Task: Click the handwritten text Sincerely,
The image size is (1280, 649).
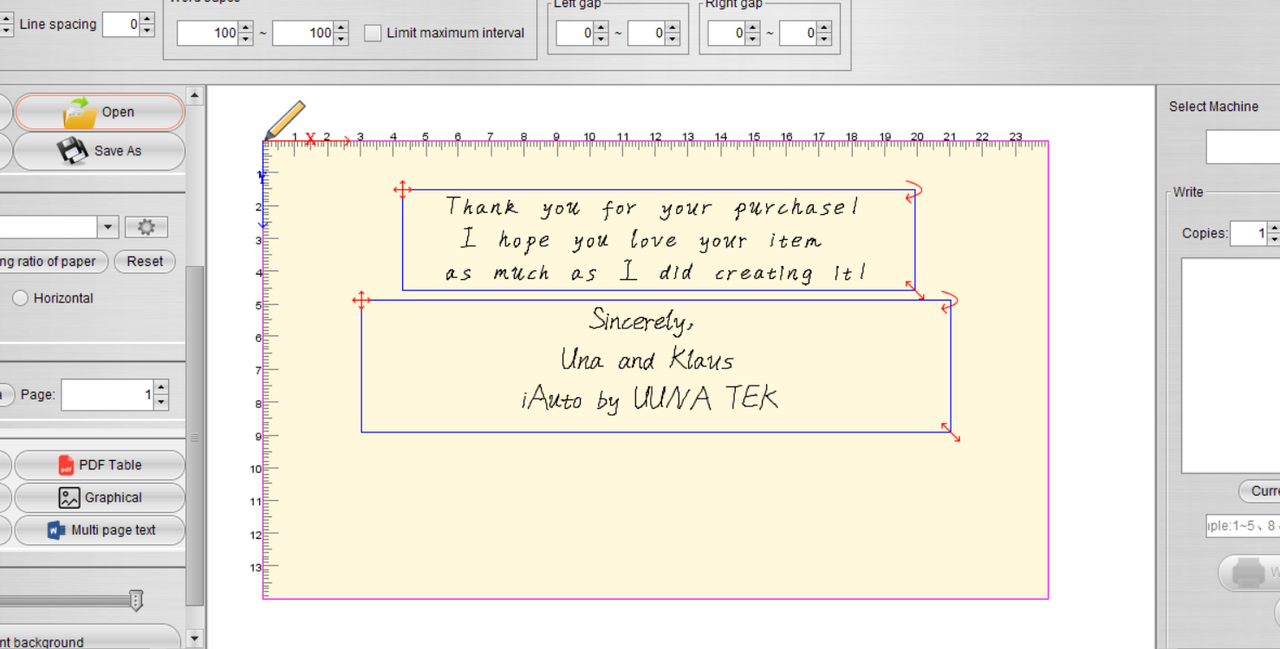Action: [x=641, y=321]
